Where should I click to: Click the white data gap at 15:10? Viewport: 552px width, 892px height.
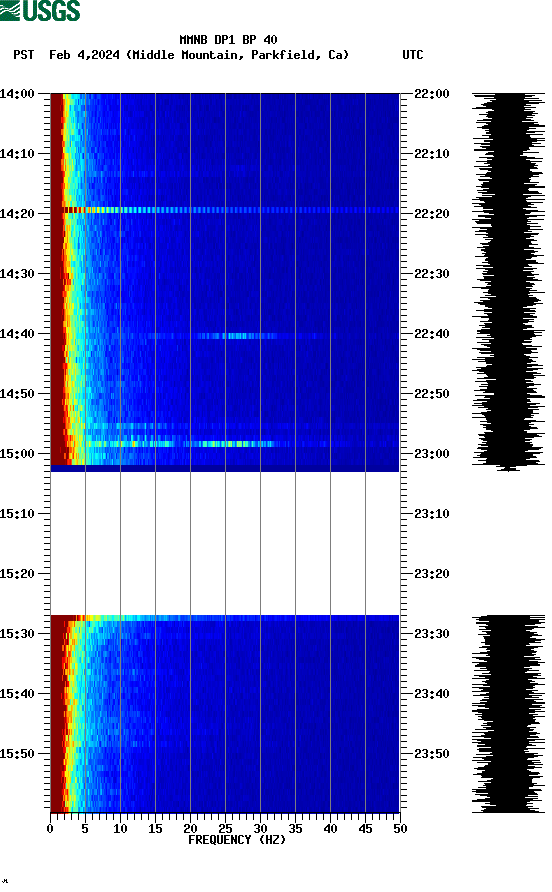click(225, 543)
